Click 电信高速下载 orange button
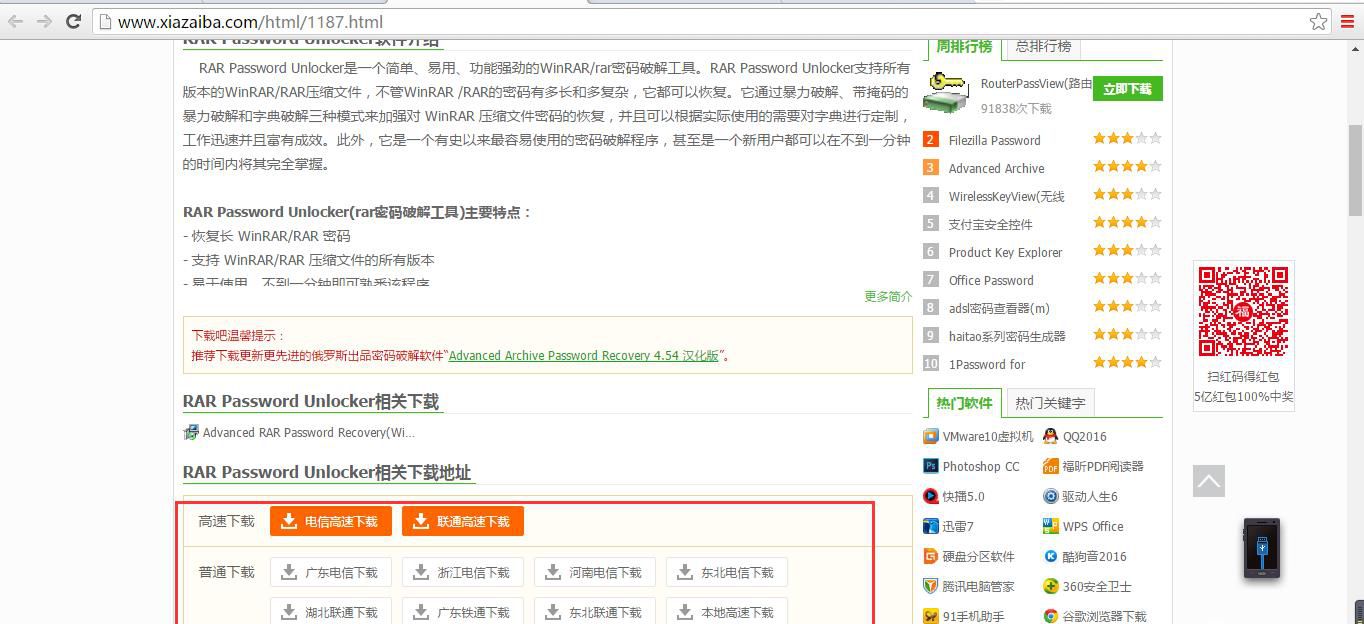Image resolution: width=1364 pixels, height=624 pixels. pyautogui.click(x=331, y=521)
